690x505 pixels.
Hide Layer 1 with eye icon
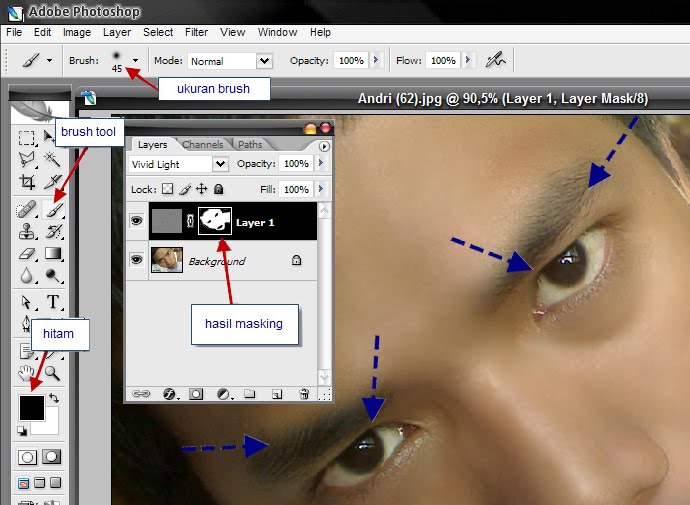[x=136, y=220]
